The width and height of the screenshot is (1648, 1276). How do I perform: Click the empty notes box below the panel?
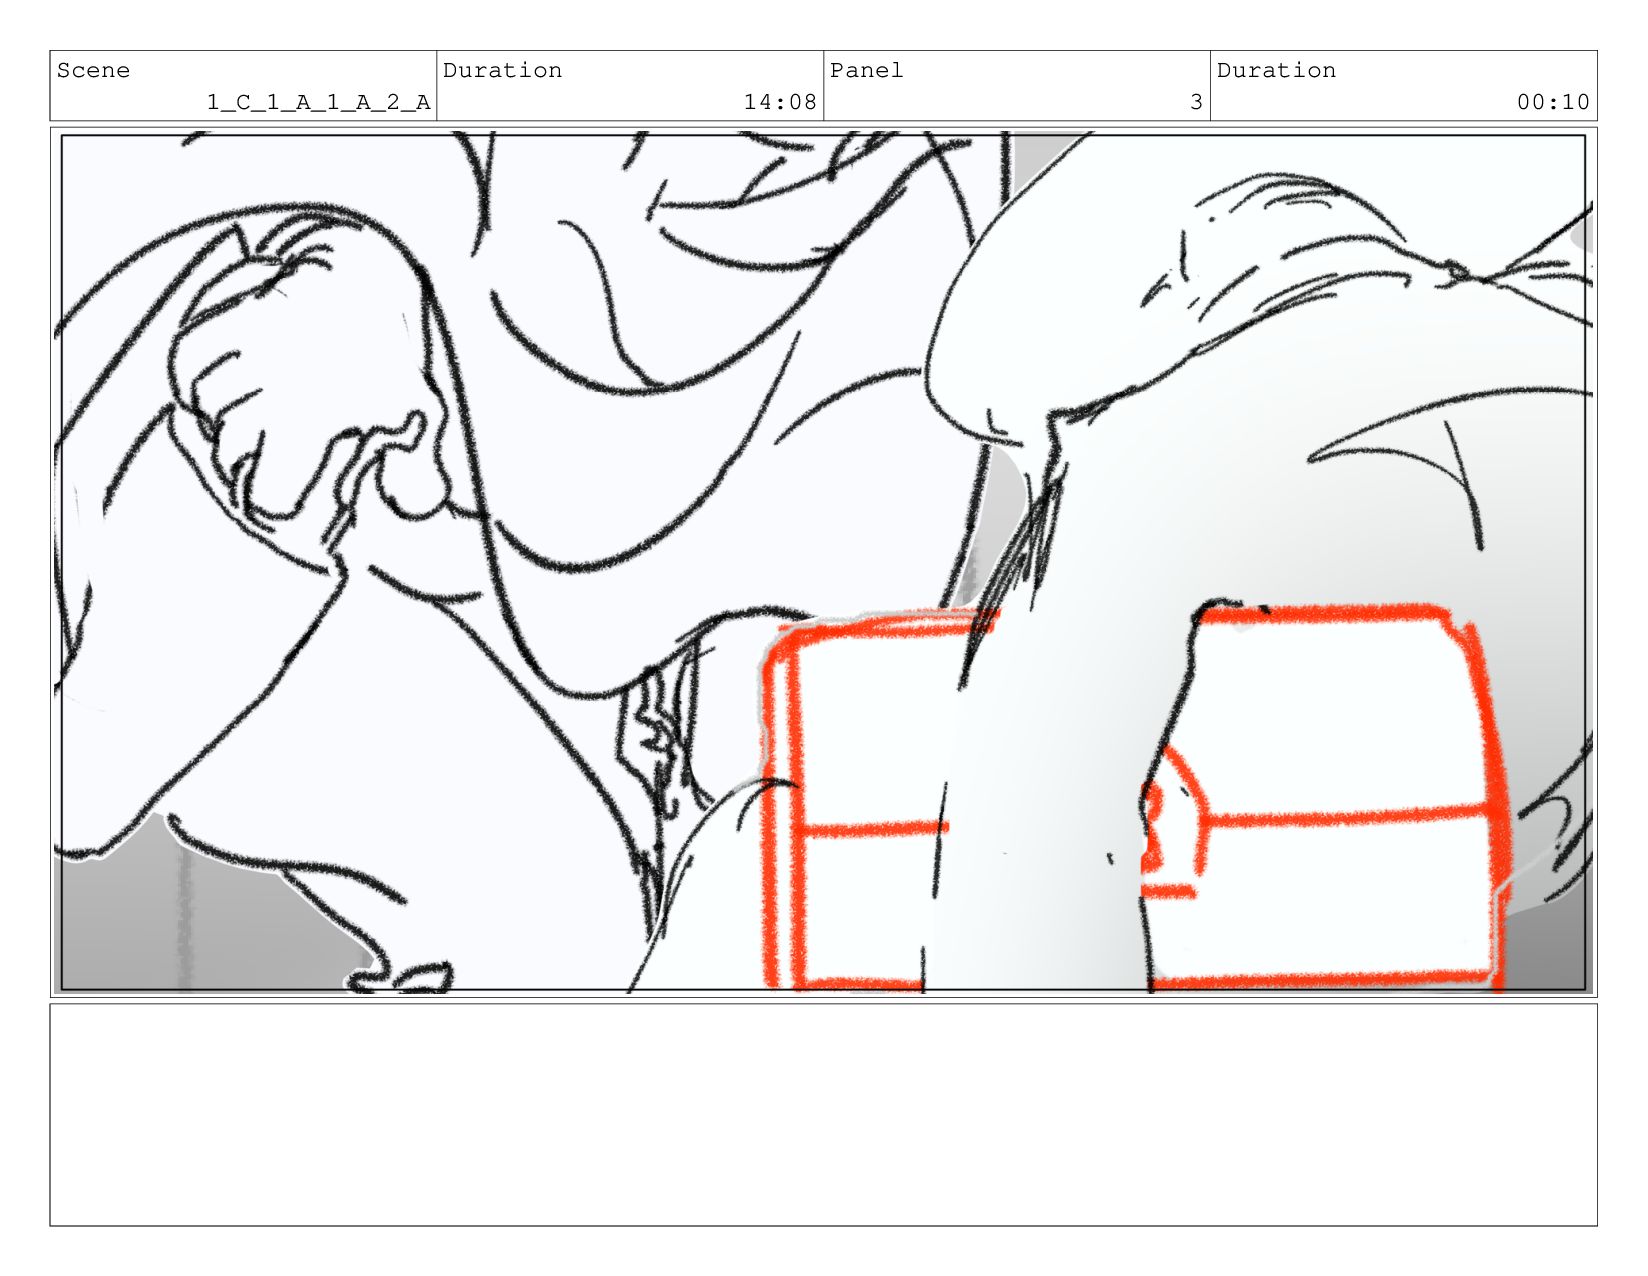pyautogui.click(x=823, y=1114)
